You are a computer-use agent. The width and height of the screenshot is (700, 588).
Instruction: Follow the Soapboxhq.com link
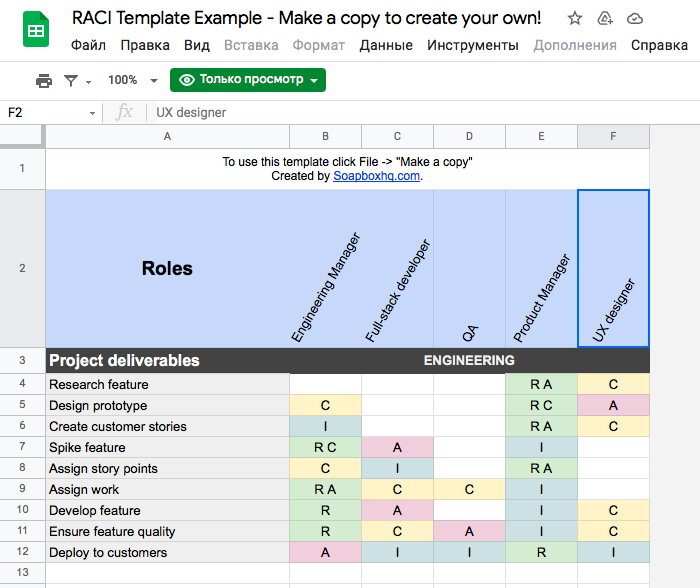(376, 176)
